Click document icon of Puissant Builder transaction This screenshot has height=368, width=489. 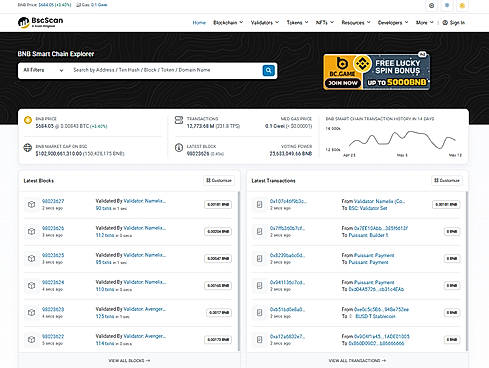tap(259, 231)
